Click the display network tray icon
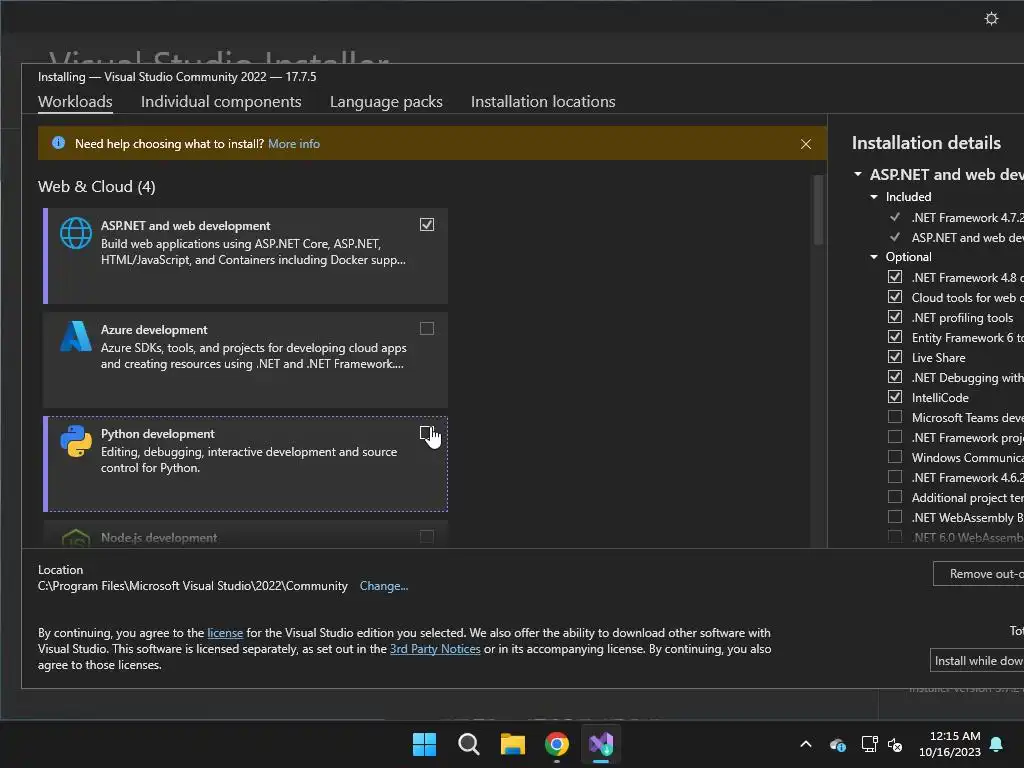The height and width of the screenshot is (768, 1024). click(x=869, y=744)
